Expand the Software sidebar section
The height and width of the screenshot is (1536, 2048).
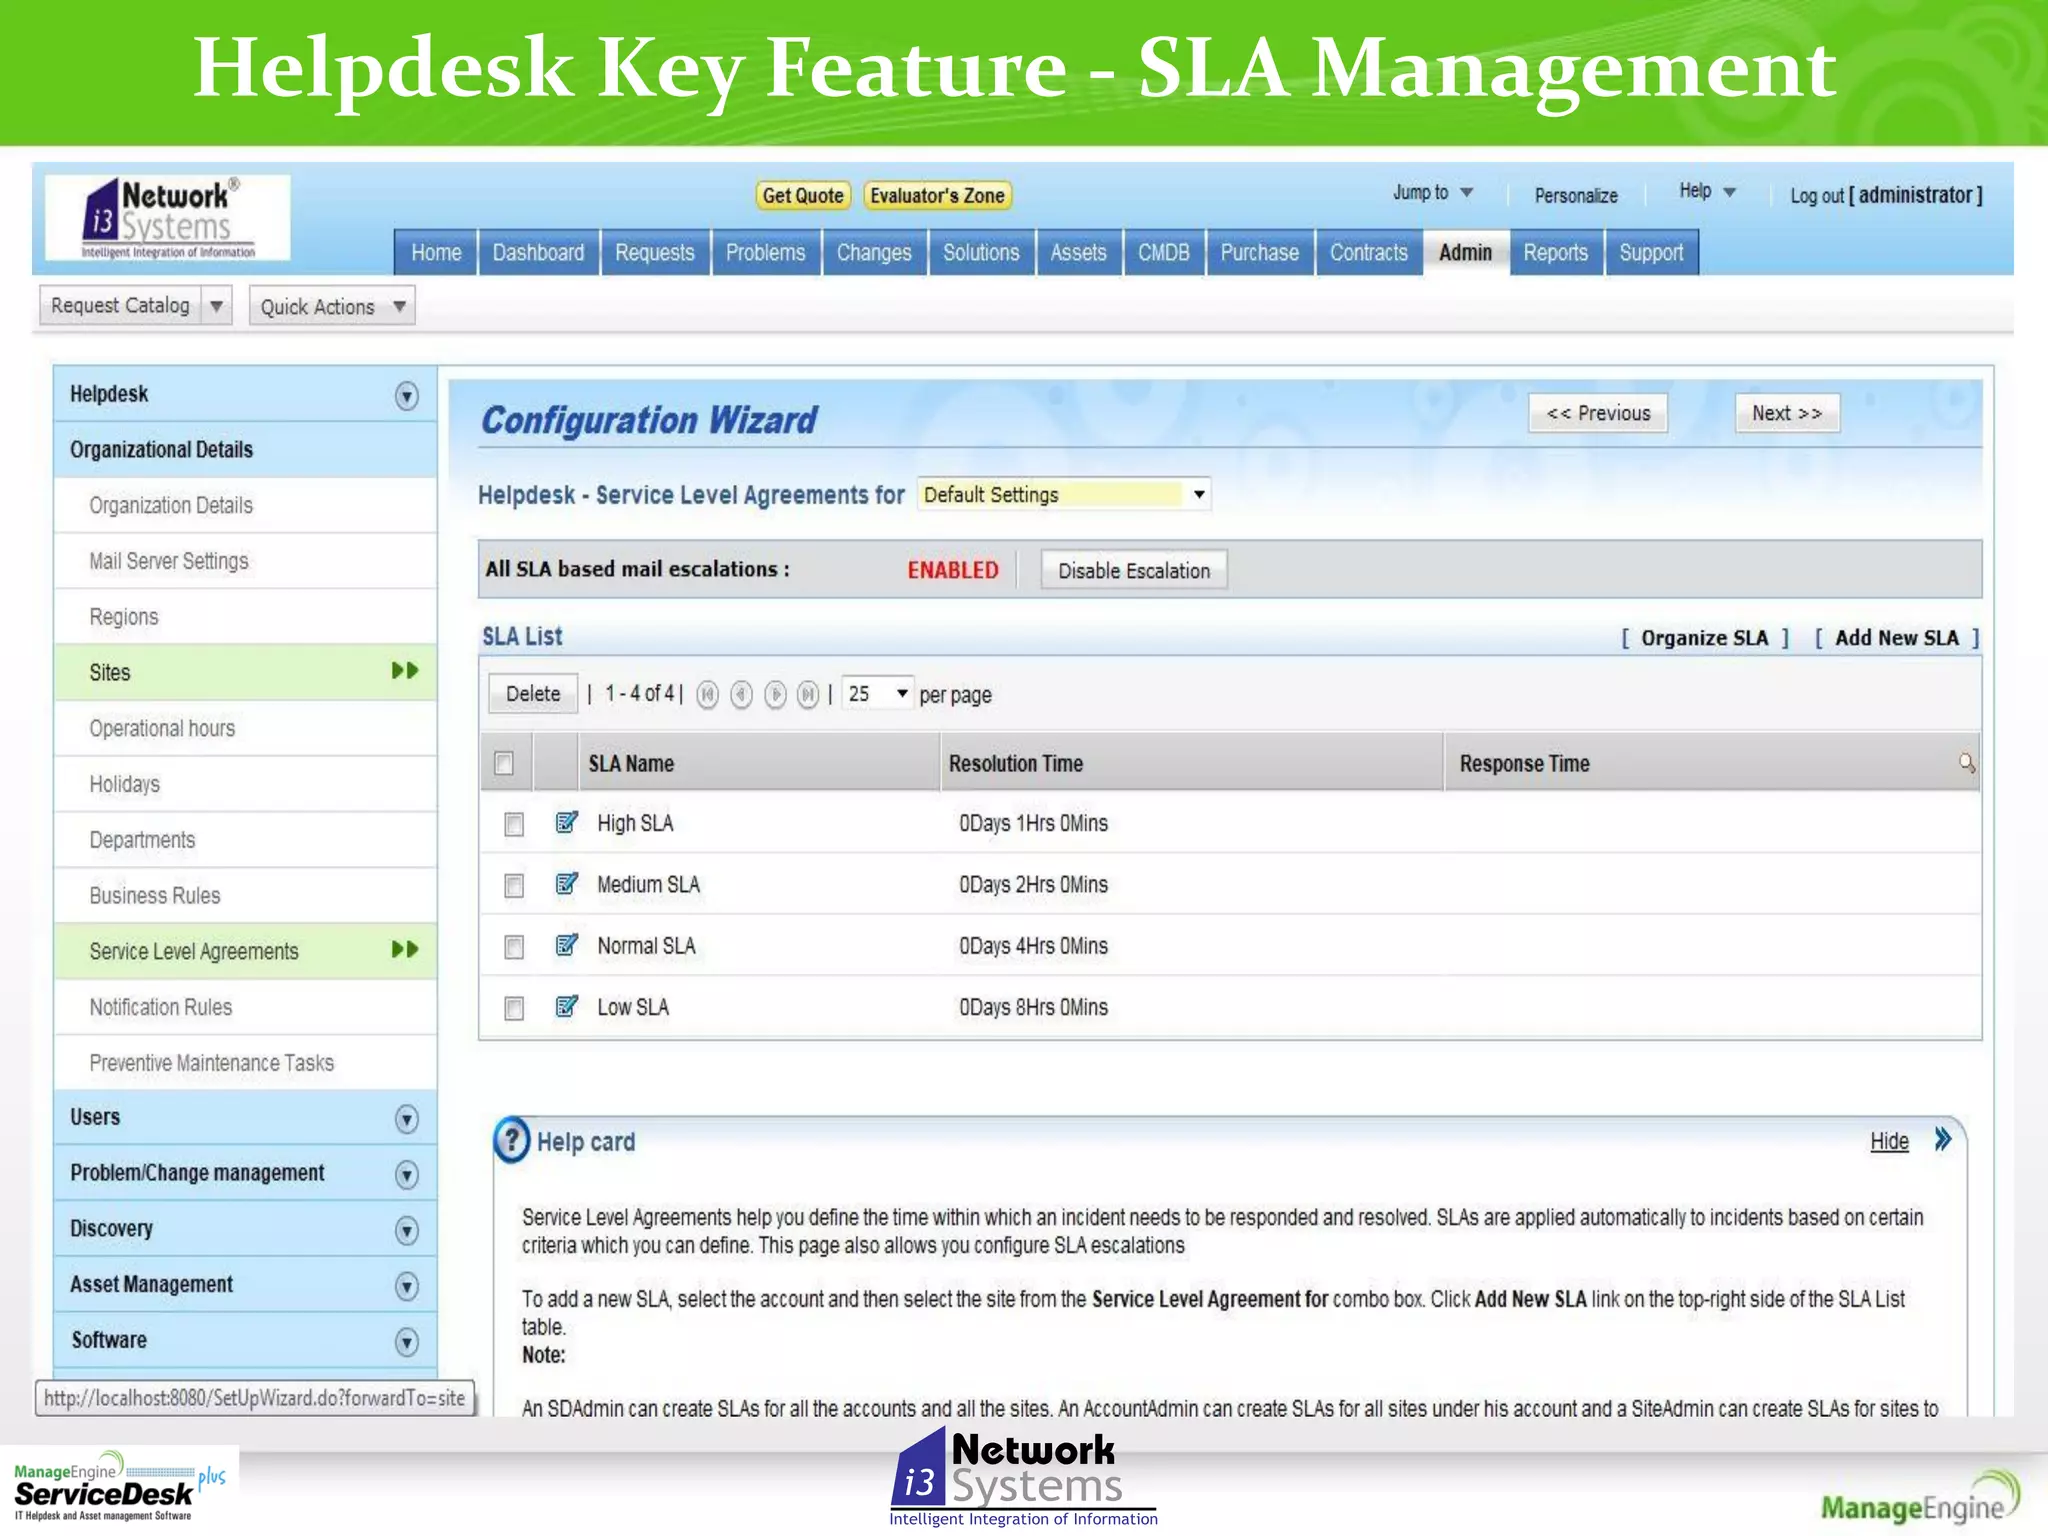pos(406,1342)
